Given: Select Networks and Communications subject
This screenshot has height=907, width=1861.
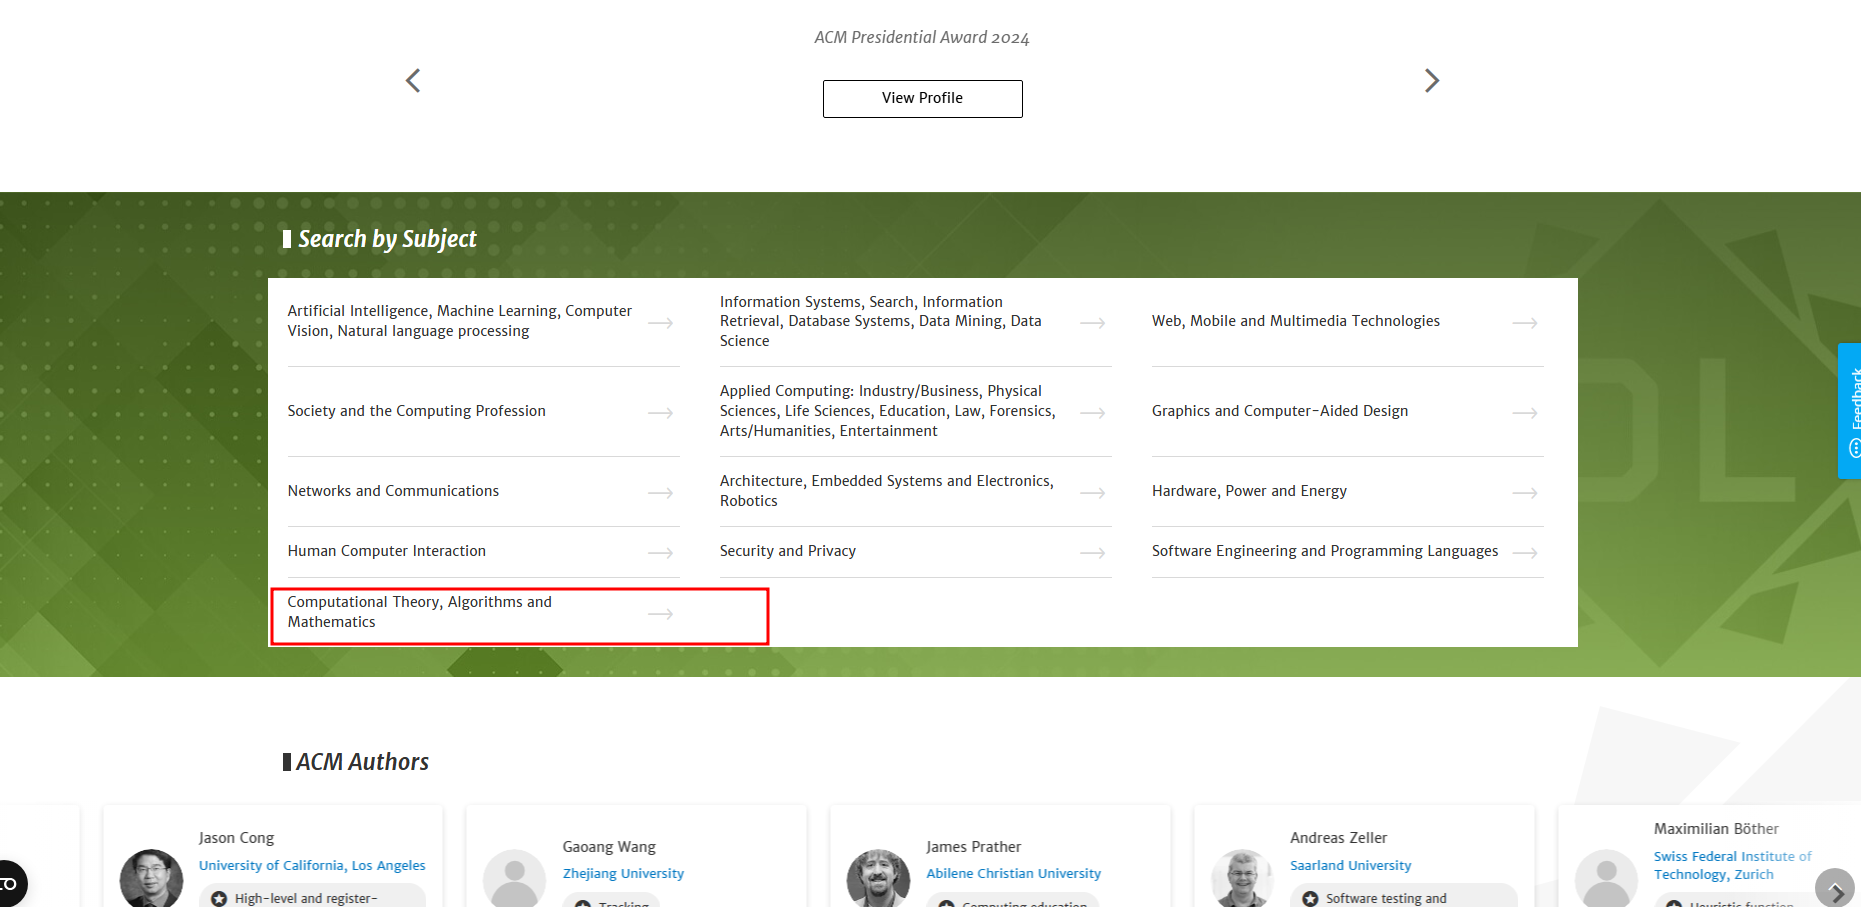Looking at the screenshot, I should [393, 491].
